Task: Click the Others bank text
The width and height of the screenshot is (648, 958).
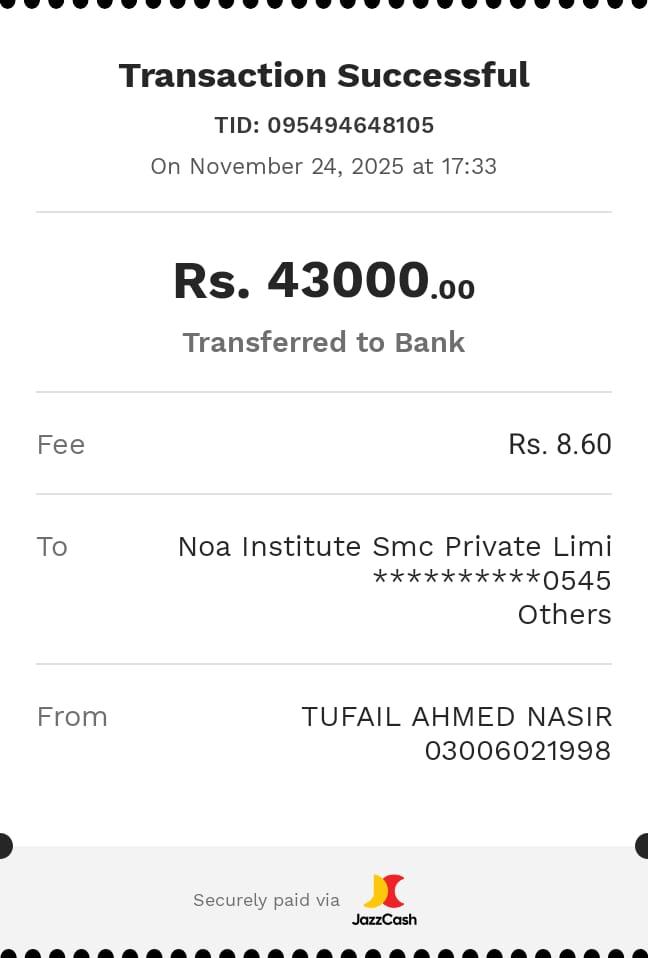Action: [564, 614]
